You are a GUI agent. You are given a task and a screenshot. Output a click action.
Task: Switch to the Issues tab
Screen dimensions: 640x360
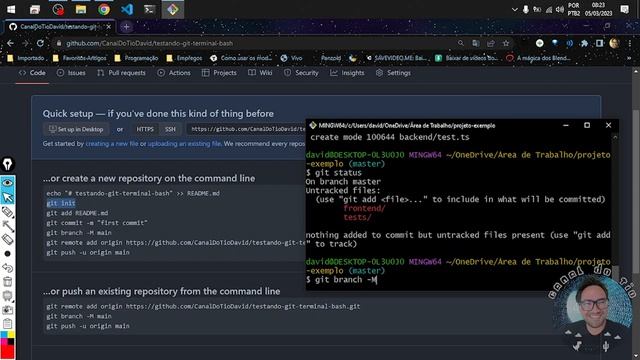point(71,73)
